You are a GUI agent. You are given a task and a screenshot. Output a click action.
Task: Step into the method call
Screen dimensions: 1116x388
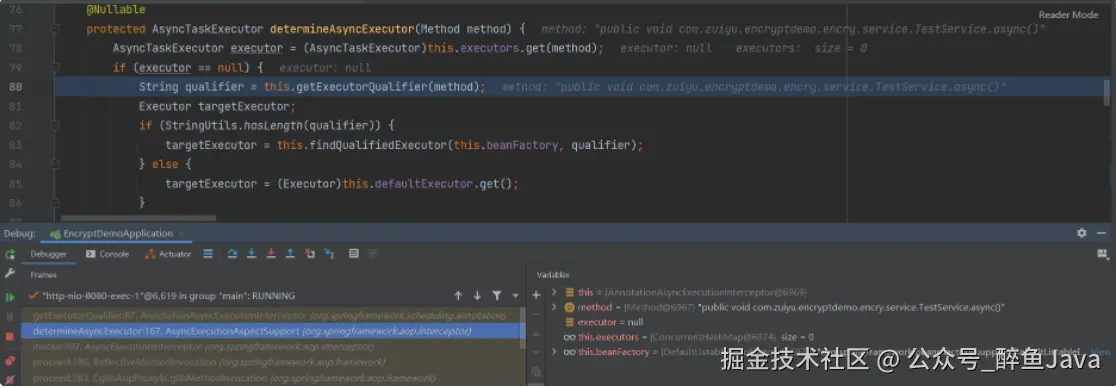click(x=252, y=253)
